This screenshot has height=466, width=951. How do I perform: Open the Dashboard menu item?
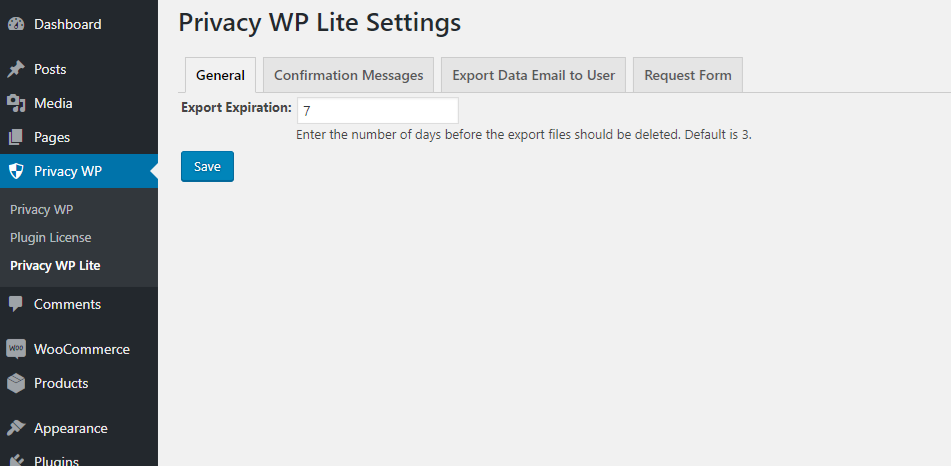[x=67, y=24]
